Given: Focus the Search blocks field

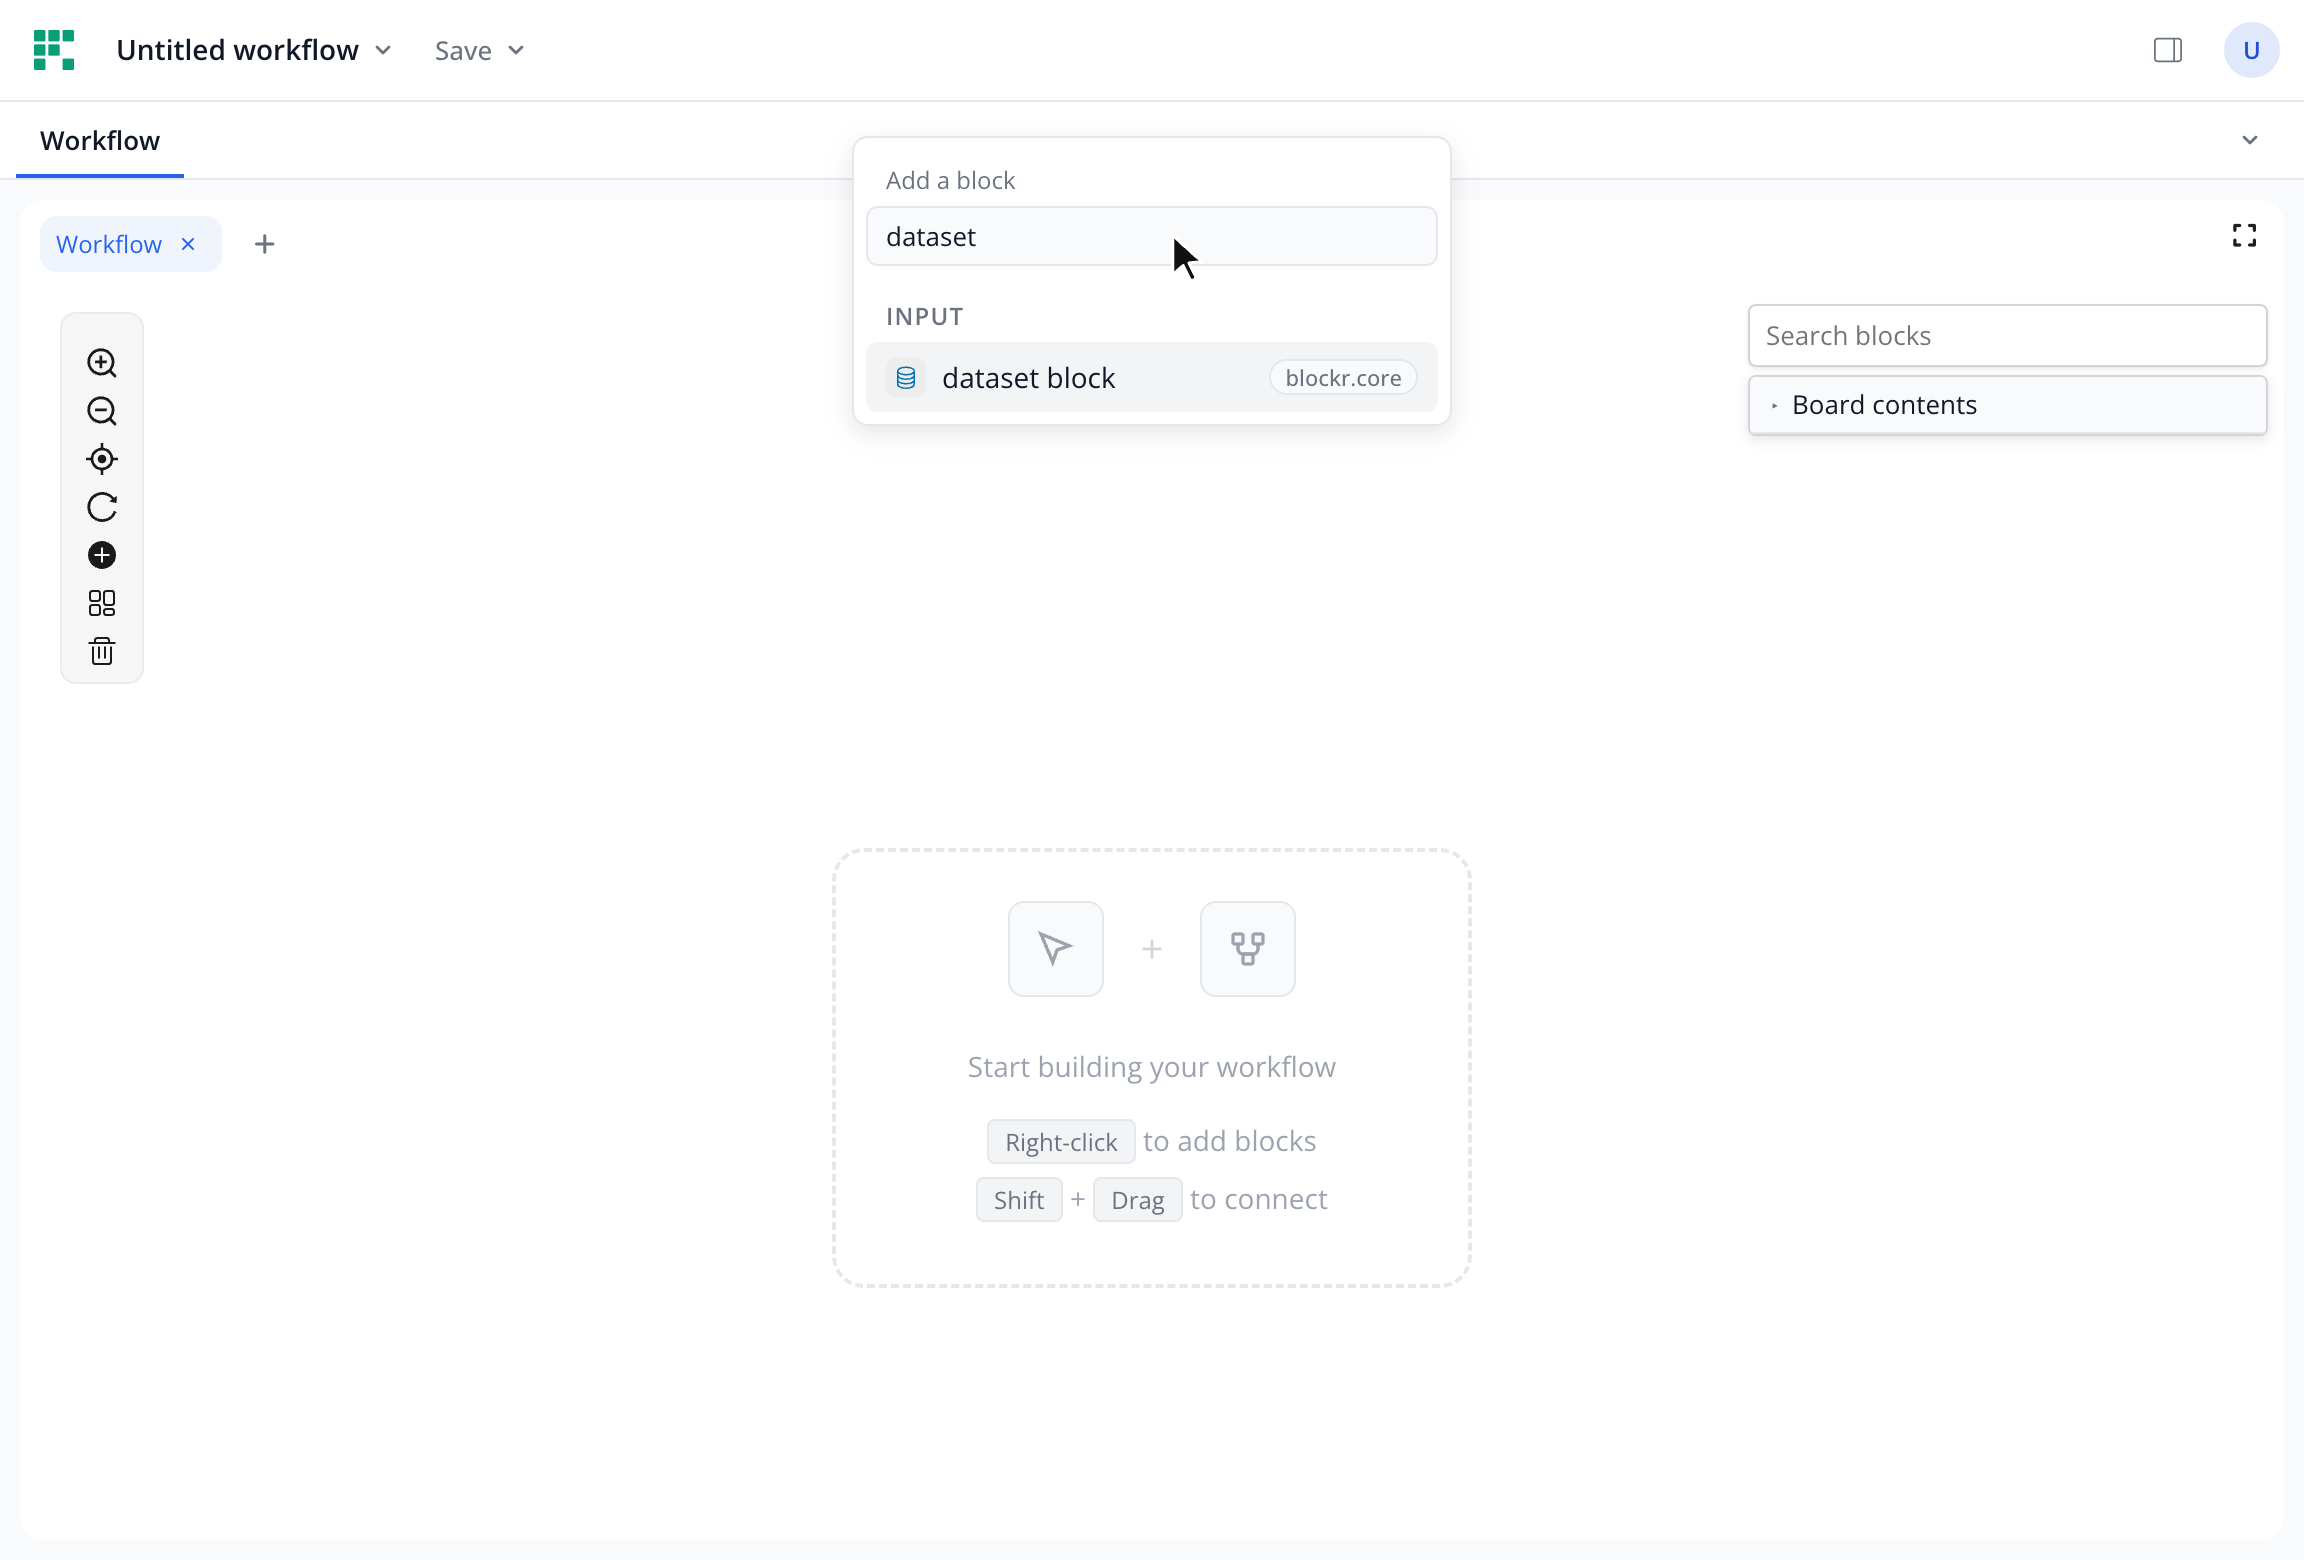Looking at the screenshot, I should coord(2007,336).
